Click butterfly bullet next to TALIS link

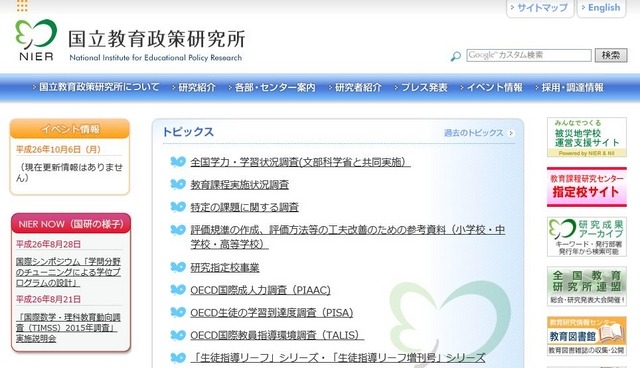[178, 335]
